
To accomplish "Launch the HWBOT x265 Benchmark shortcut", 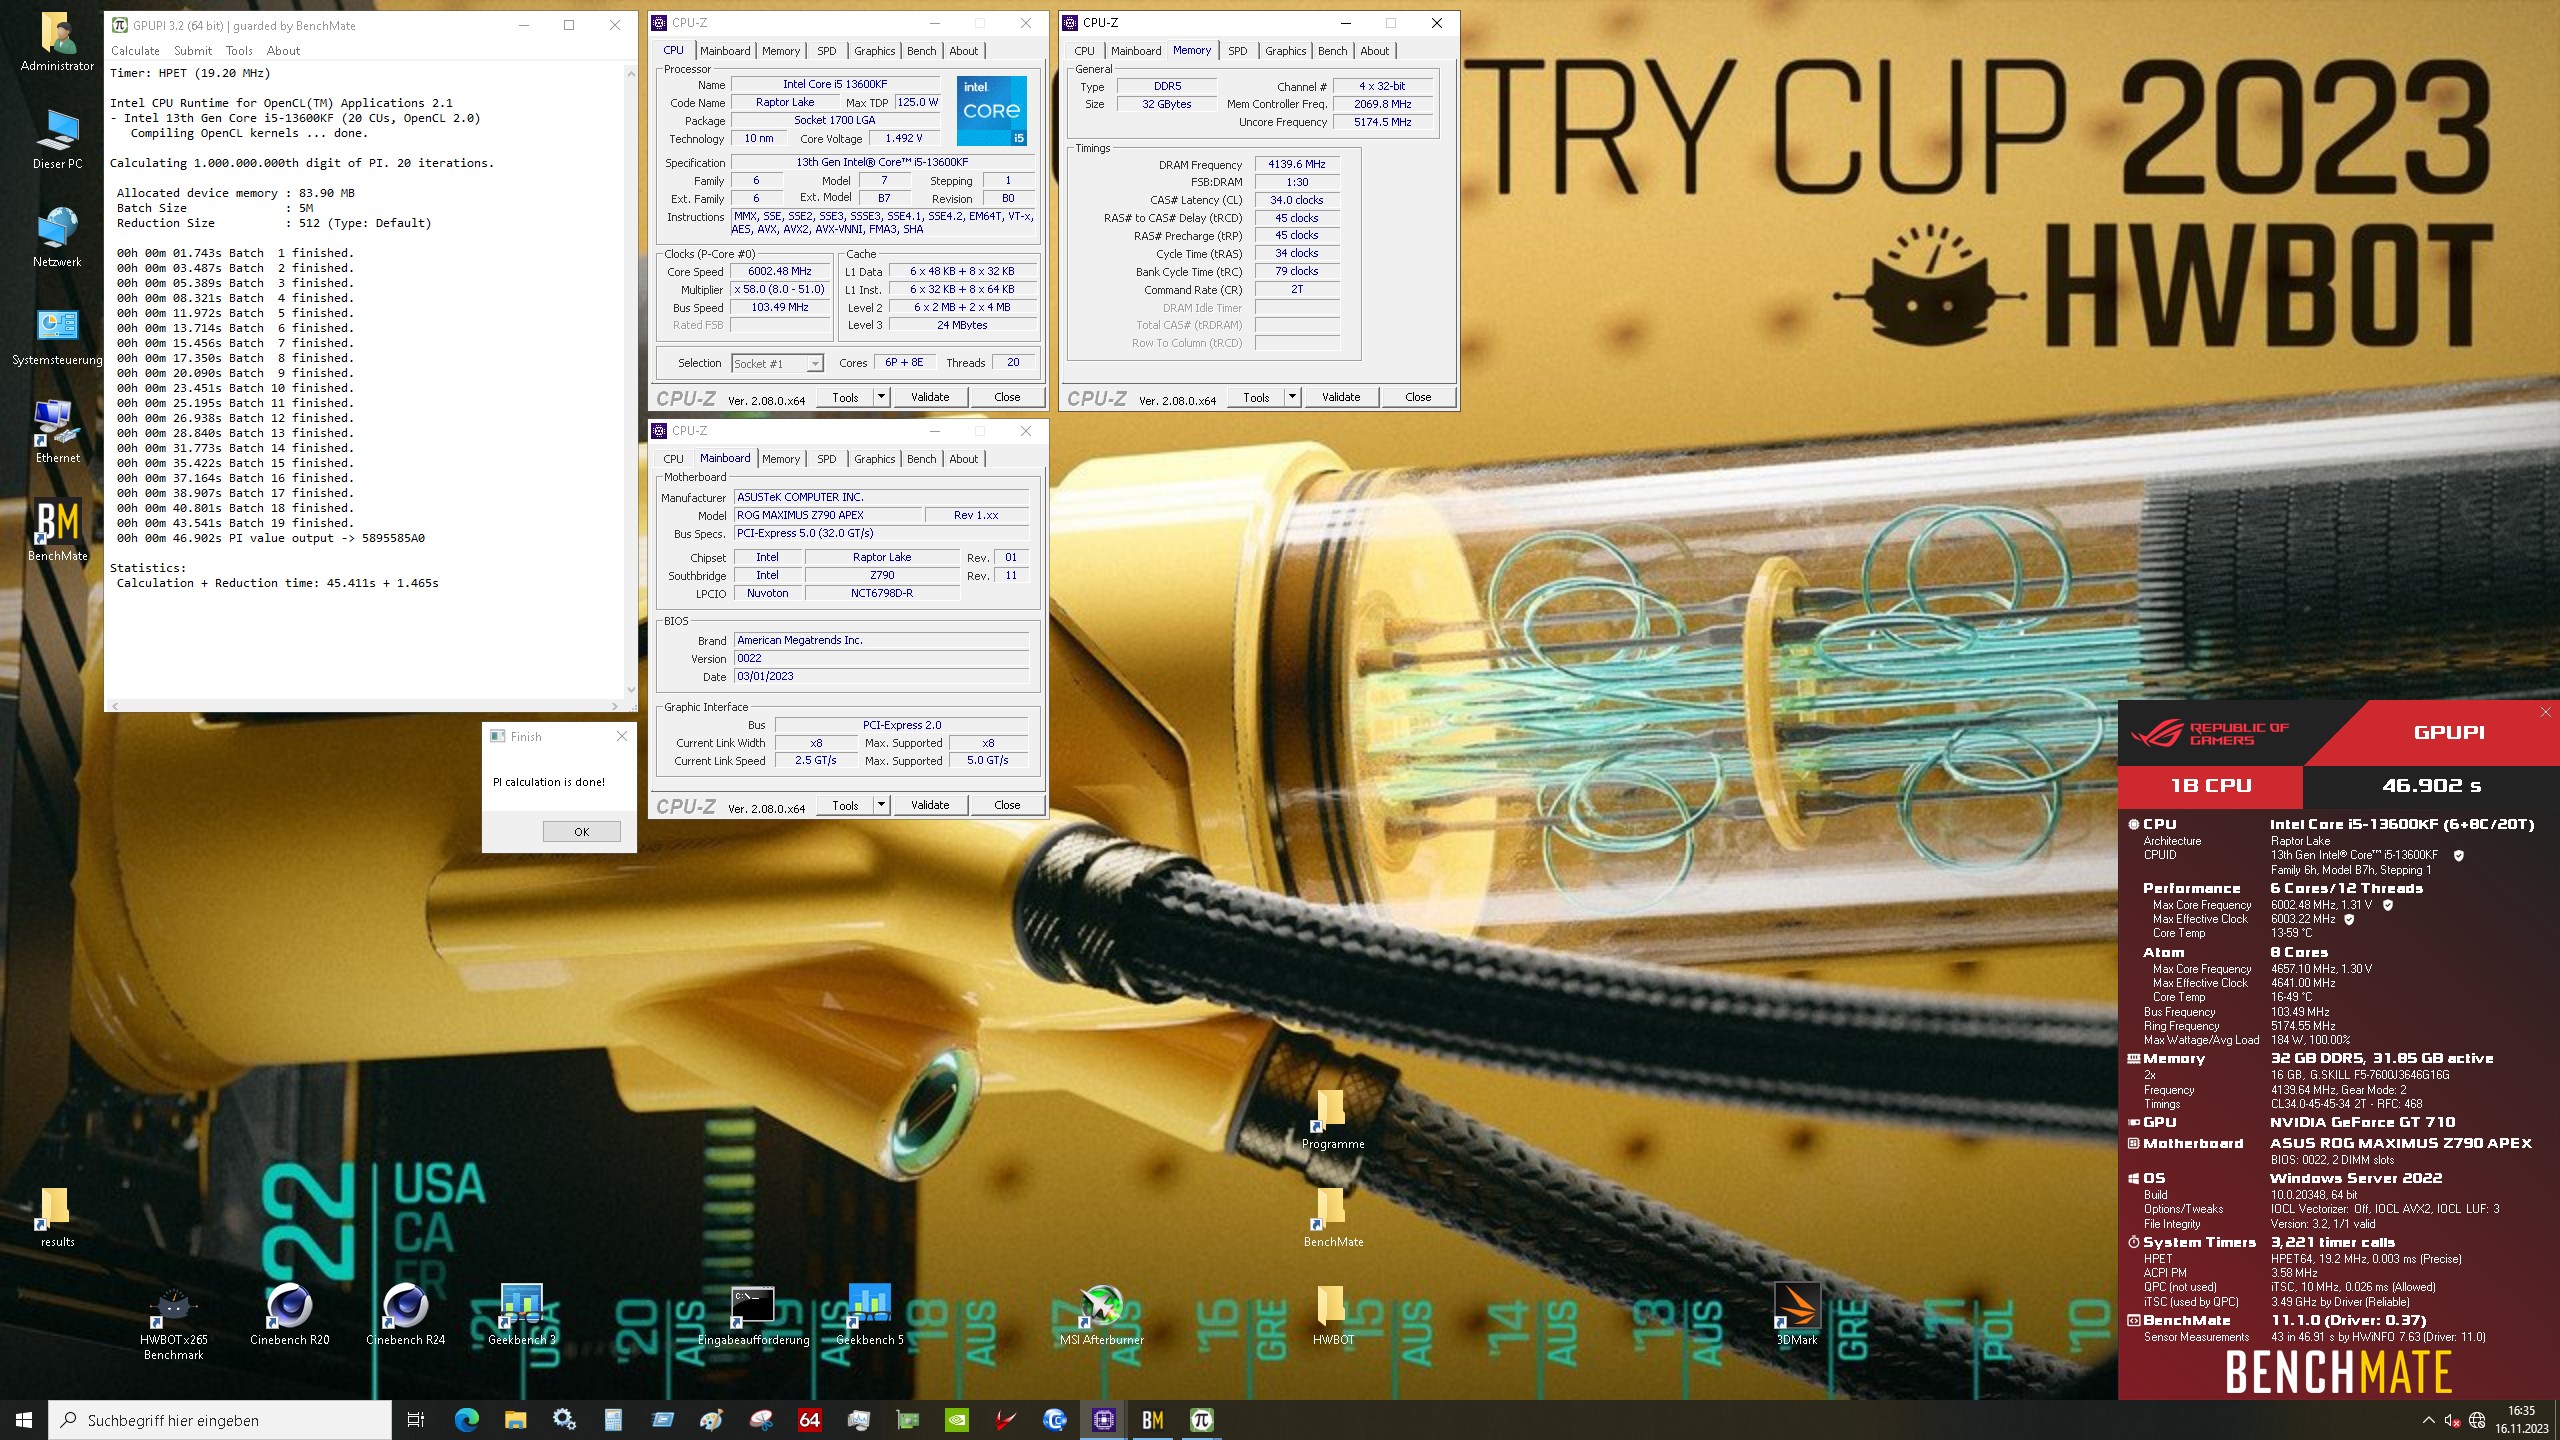I will pos(173,1322).
